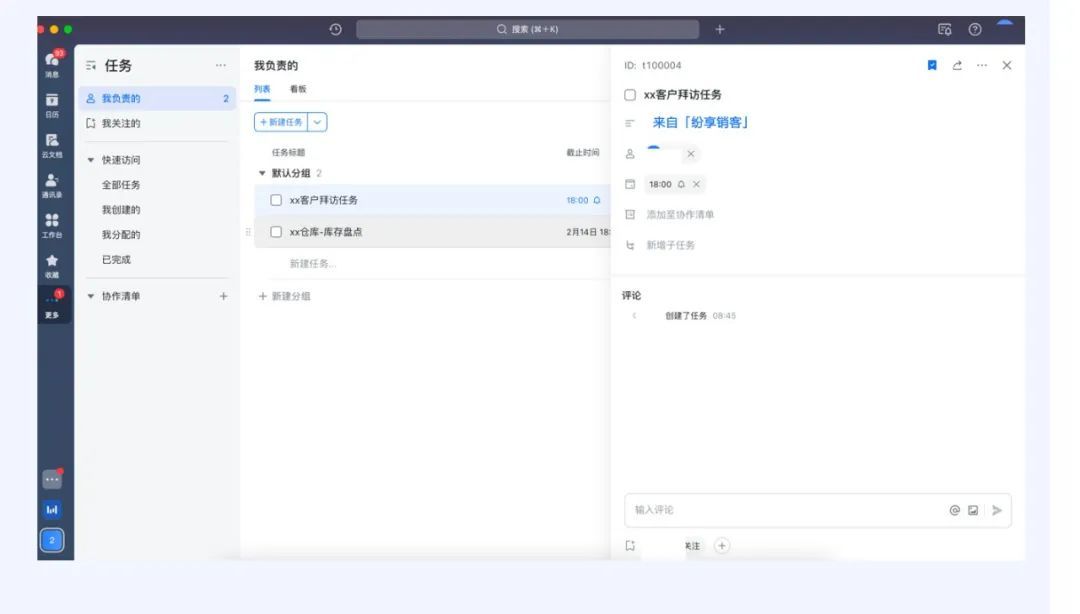Select 我负责的 in task sidebar
The height and width of the screenshot is (614, 1080).
click(x=157, y=99)
